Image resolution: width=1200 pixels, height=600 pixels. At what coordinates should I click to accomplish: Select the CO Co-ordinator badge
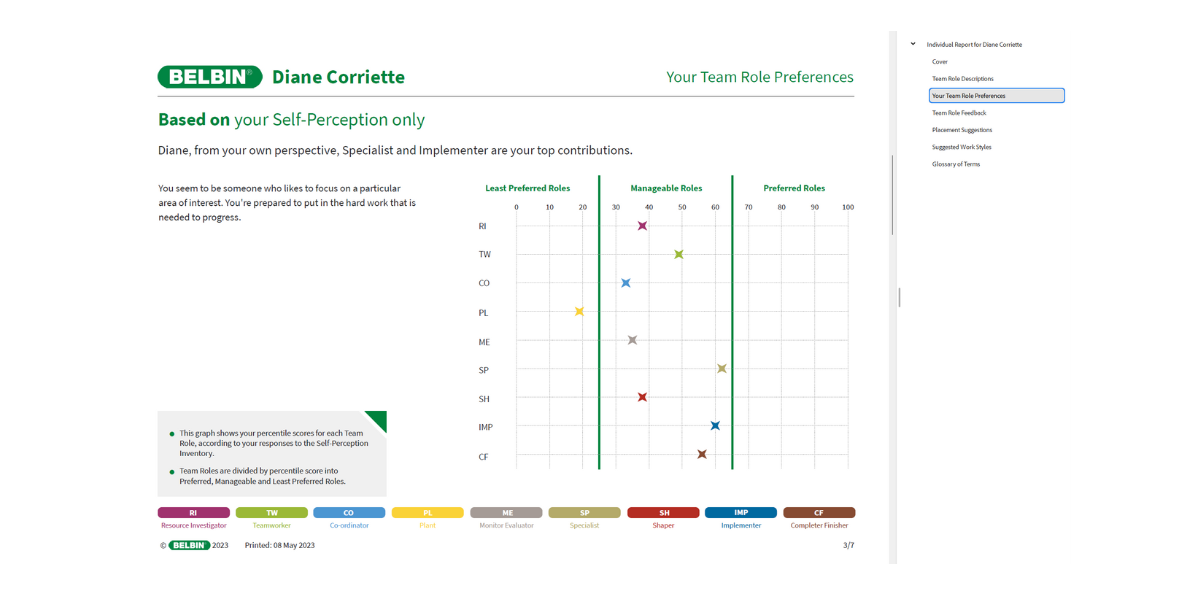349,512
